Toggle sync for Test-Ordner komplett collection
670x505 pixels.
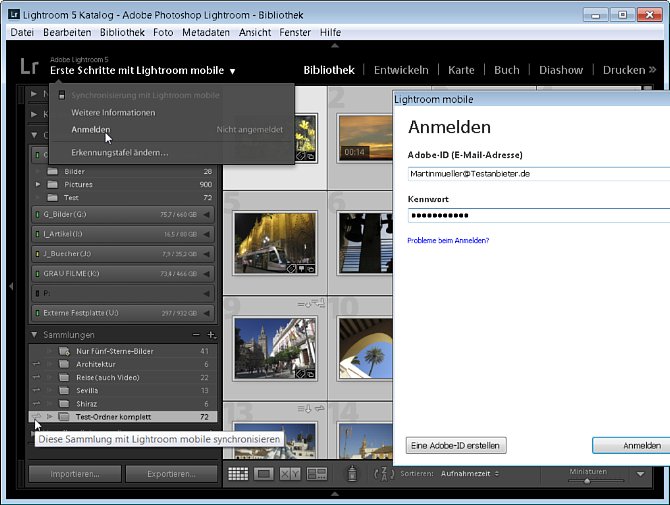tap(35, 416)
